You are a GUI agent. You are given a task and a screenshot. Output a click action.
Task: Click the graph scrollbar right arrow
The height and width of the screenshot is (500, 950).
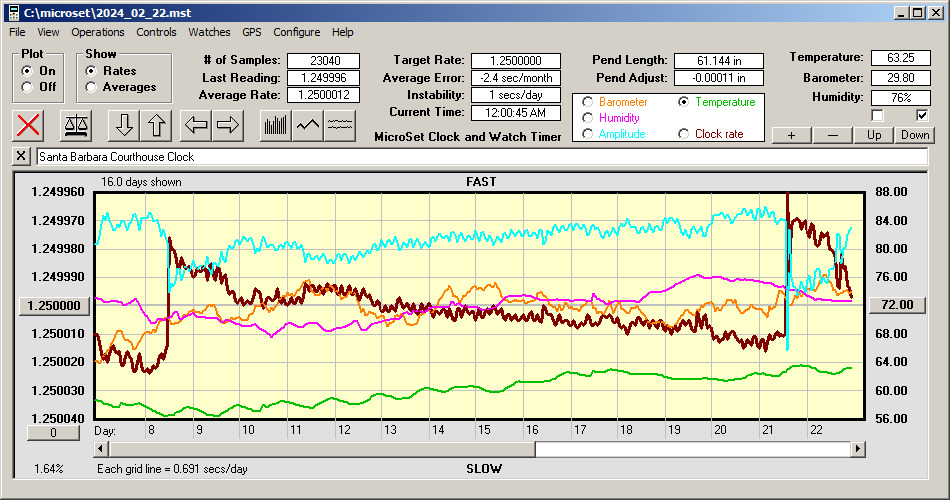pyautogui.click(x=857, y=449)
